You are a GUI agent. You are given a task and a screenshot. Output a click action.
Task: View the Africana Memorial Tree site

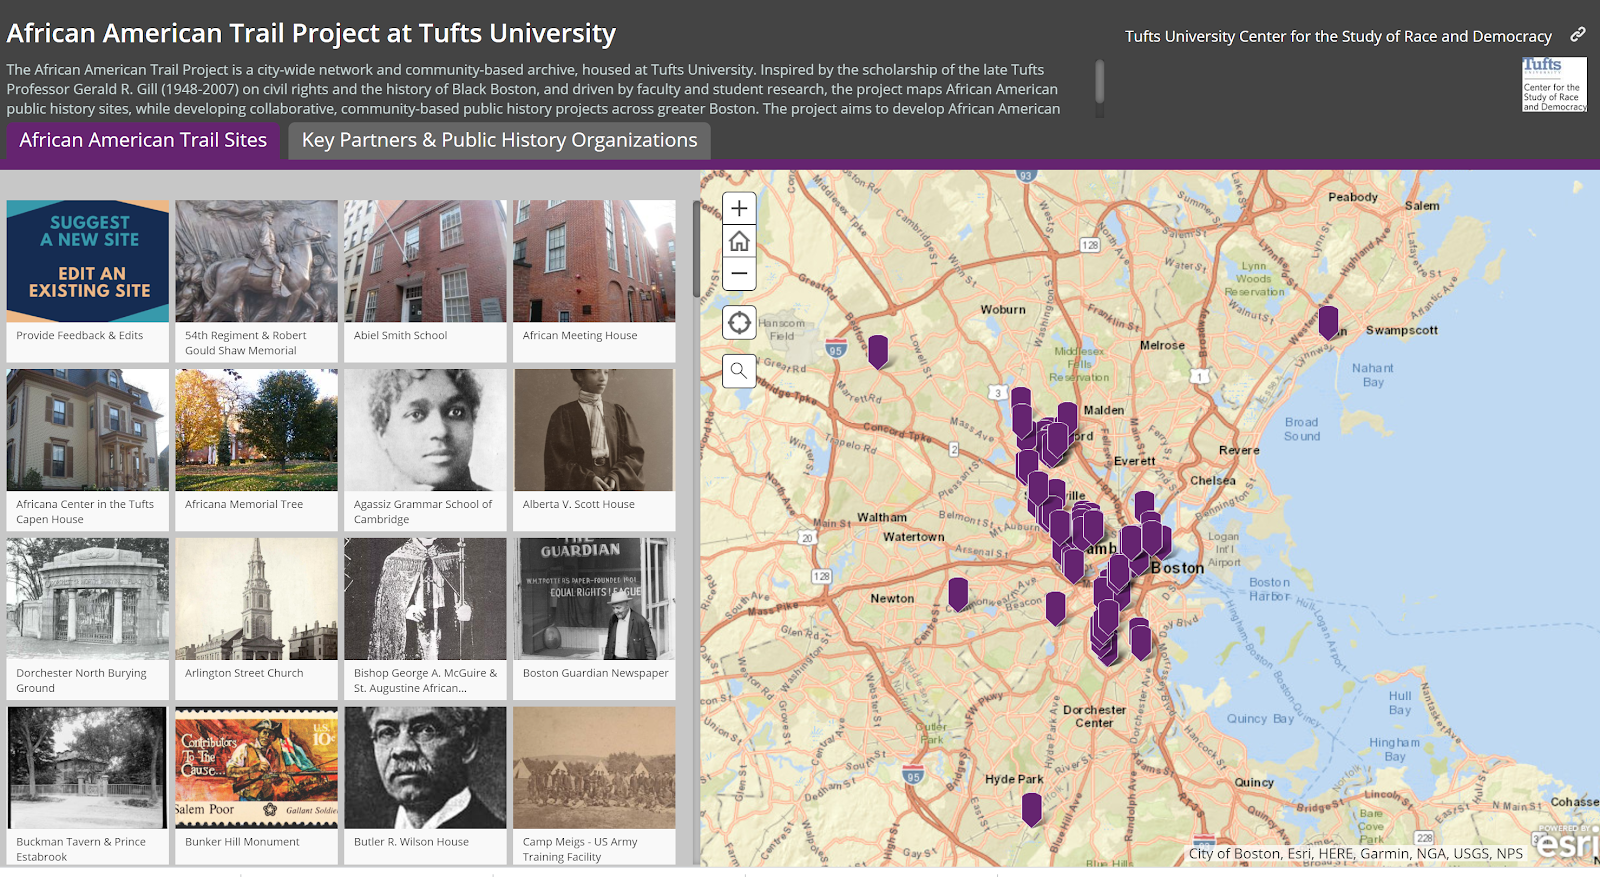(x=257, y=450)
